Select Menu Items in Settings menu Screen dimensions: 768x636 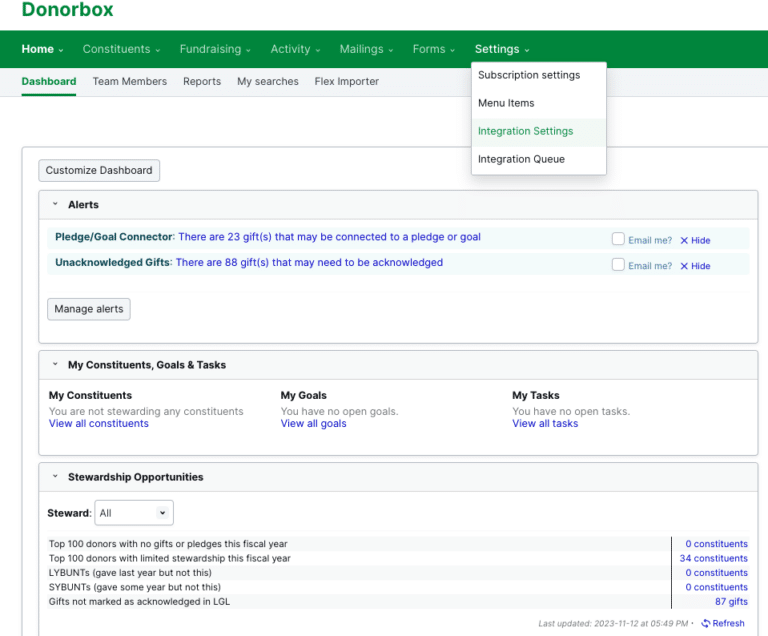tap(539, 103)
